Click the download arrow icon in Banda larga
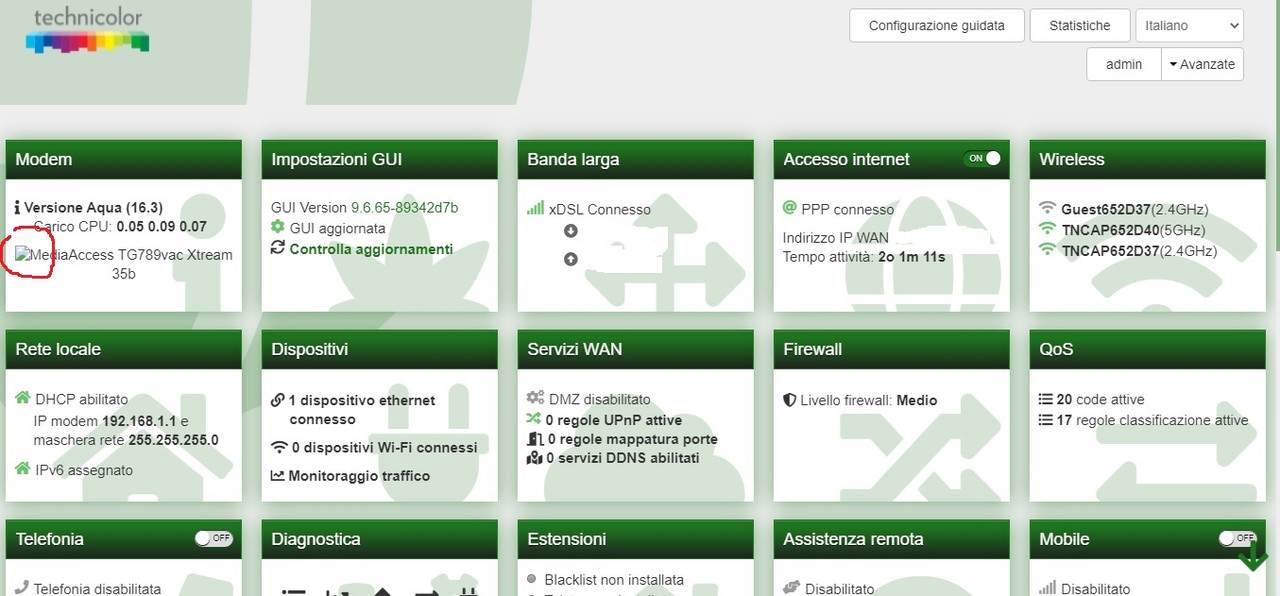The height and width of the screenshot is (596, 1280). pos(571,231)
